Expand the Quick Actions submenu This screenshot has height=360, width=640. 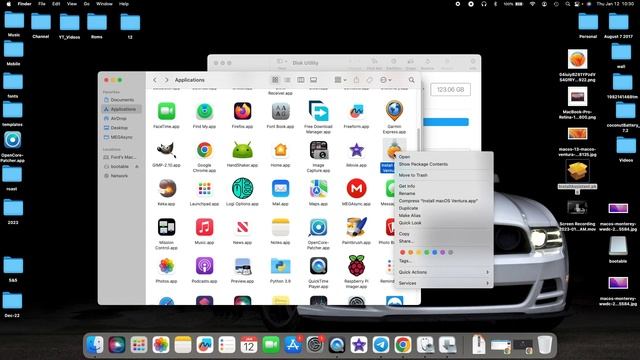coord(444,272)
